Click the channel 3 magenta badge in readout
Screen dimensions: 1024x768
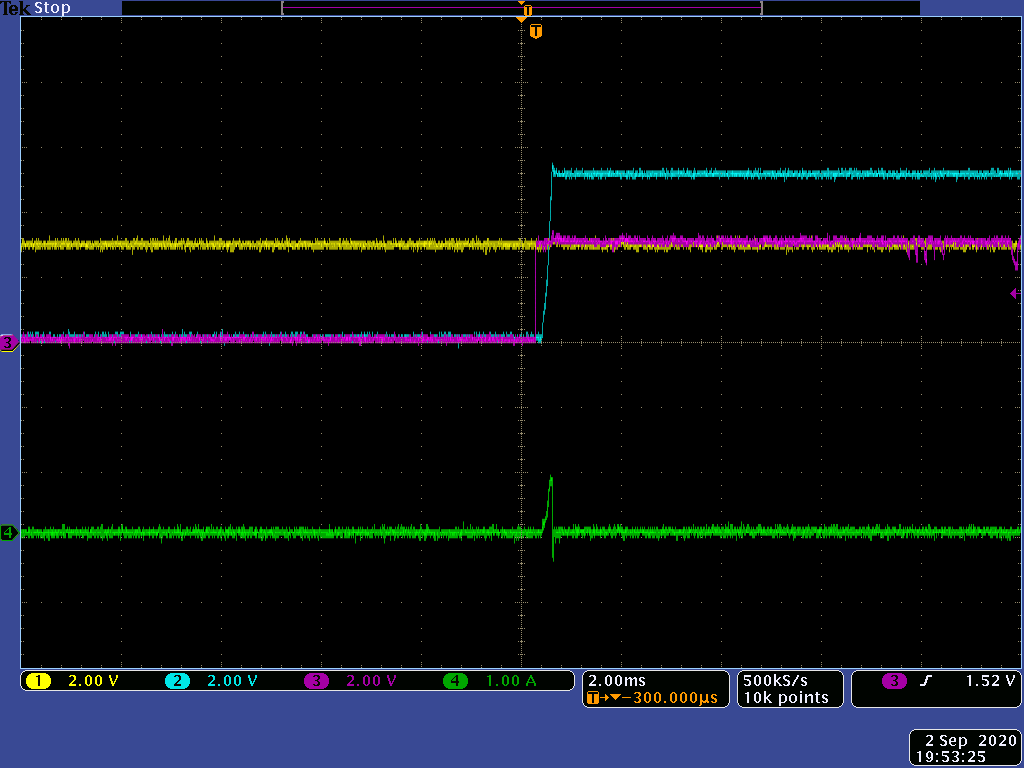[316, 681]
